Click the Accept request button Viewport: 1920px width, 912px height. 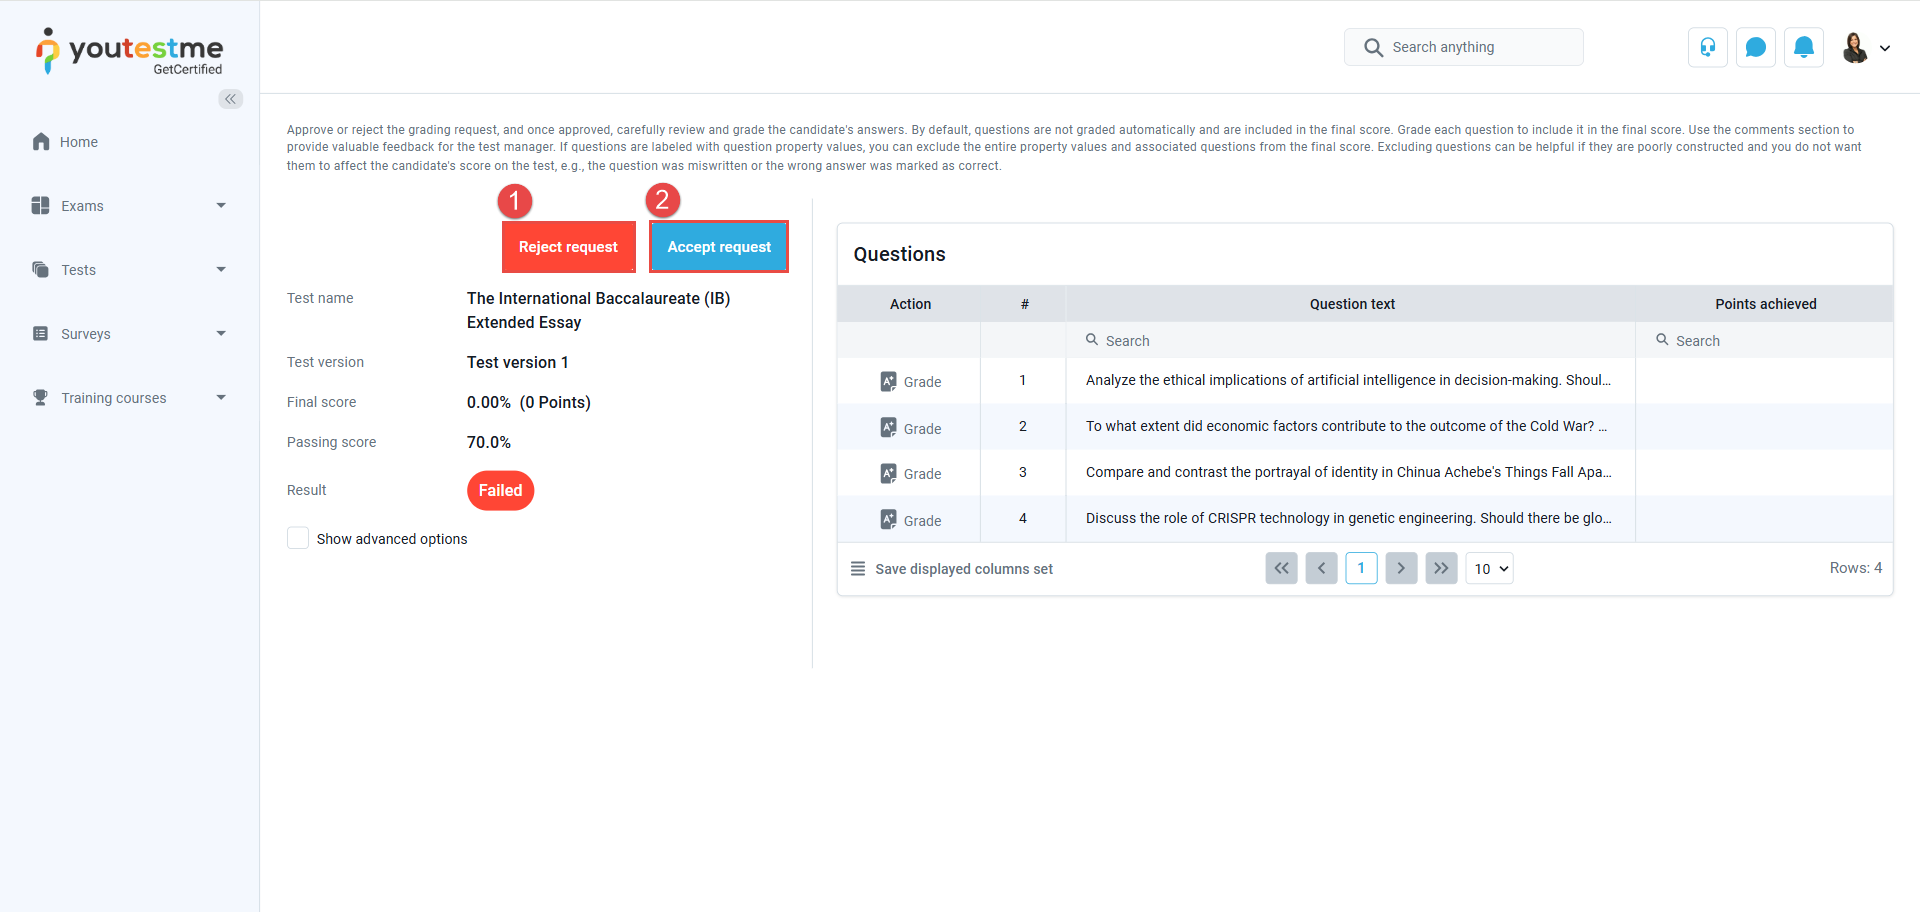[x=719, y=247]
